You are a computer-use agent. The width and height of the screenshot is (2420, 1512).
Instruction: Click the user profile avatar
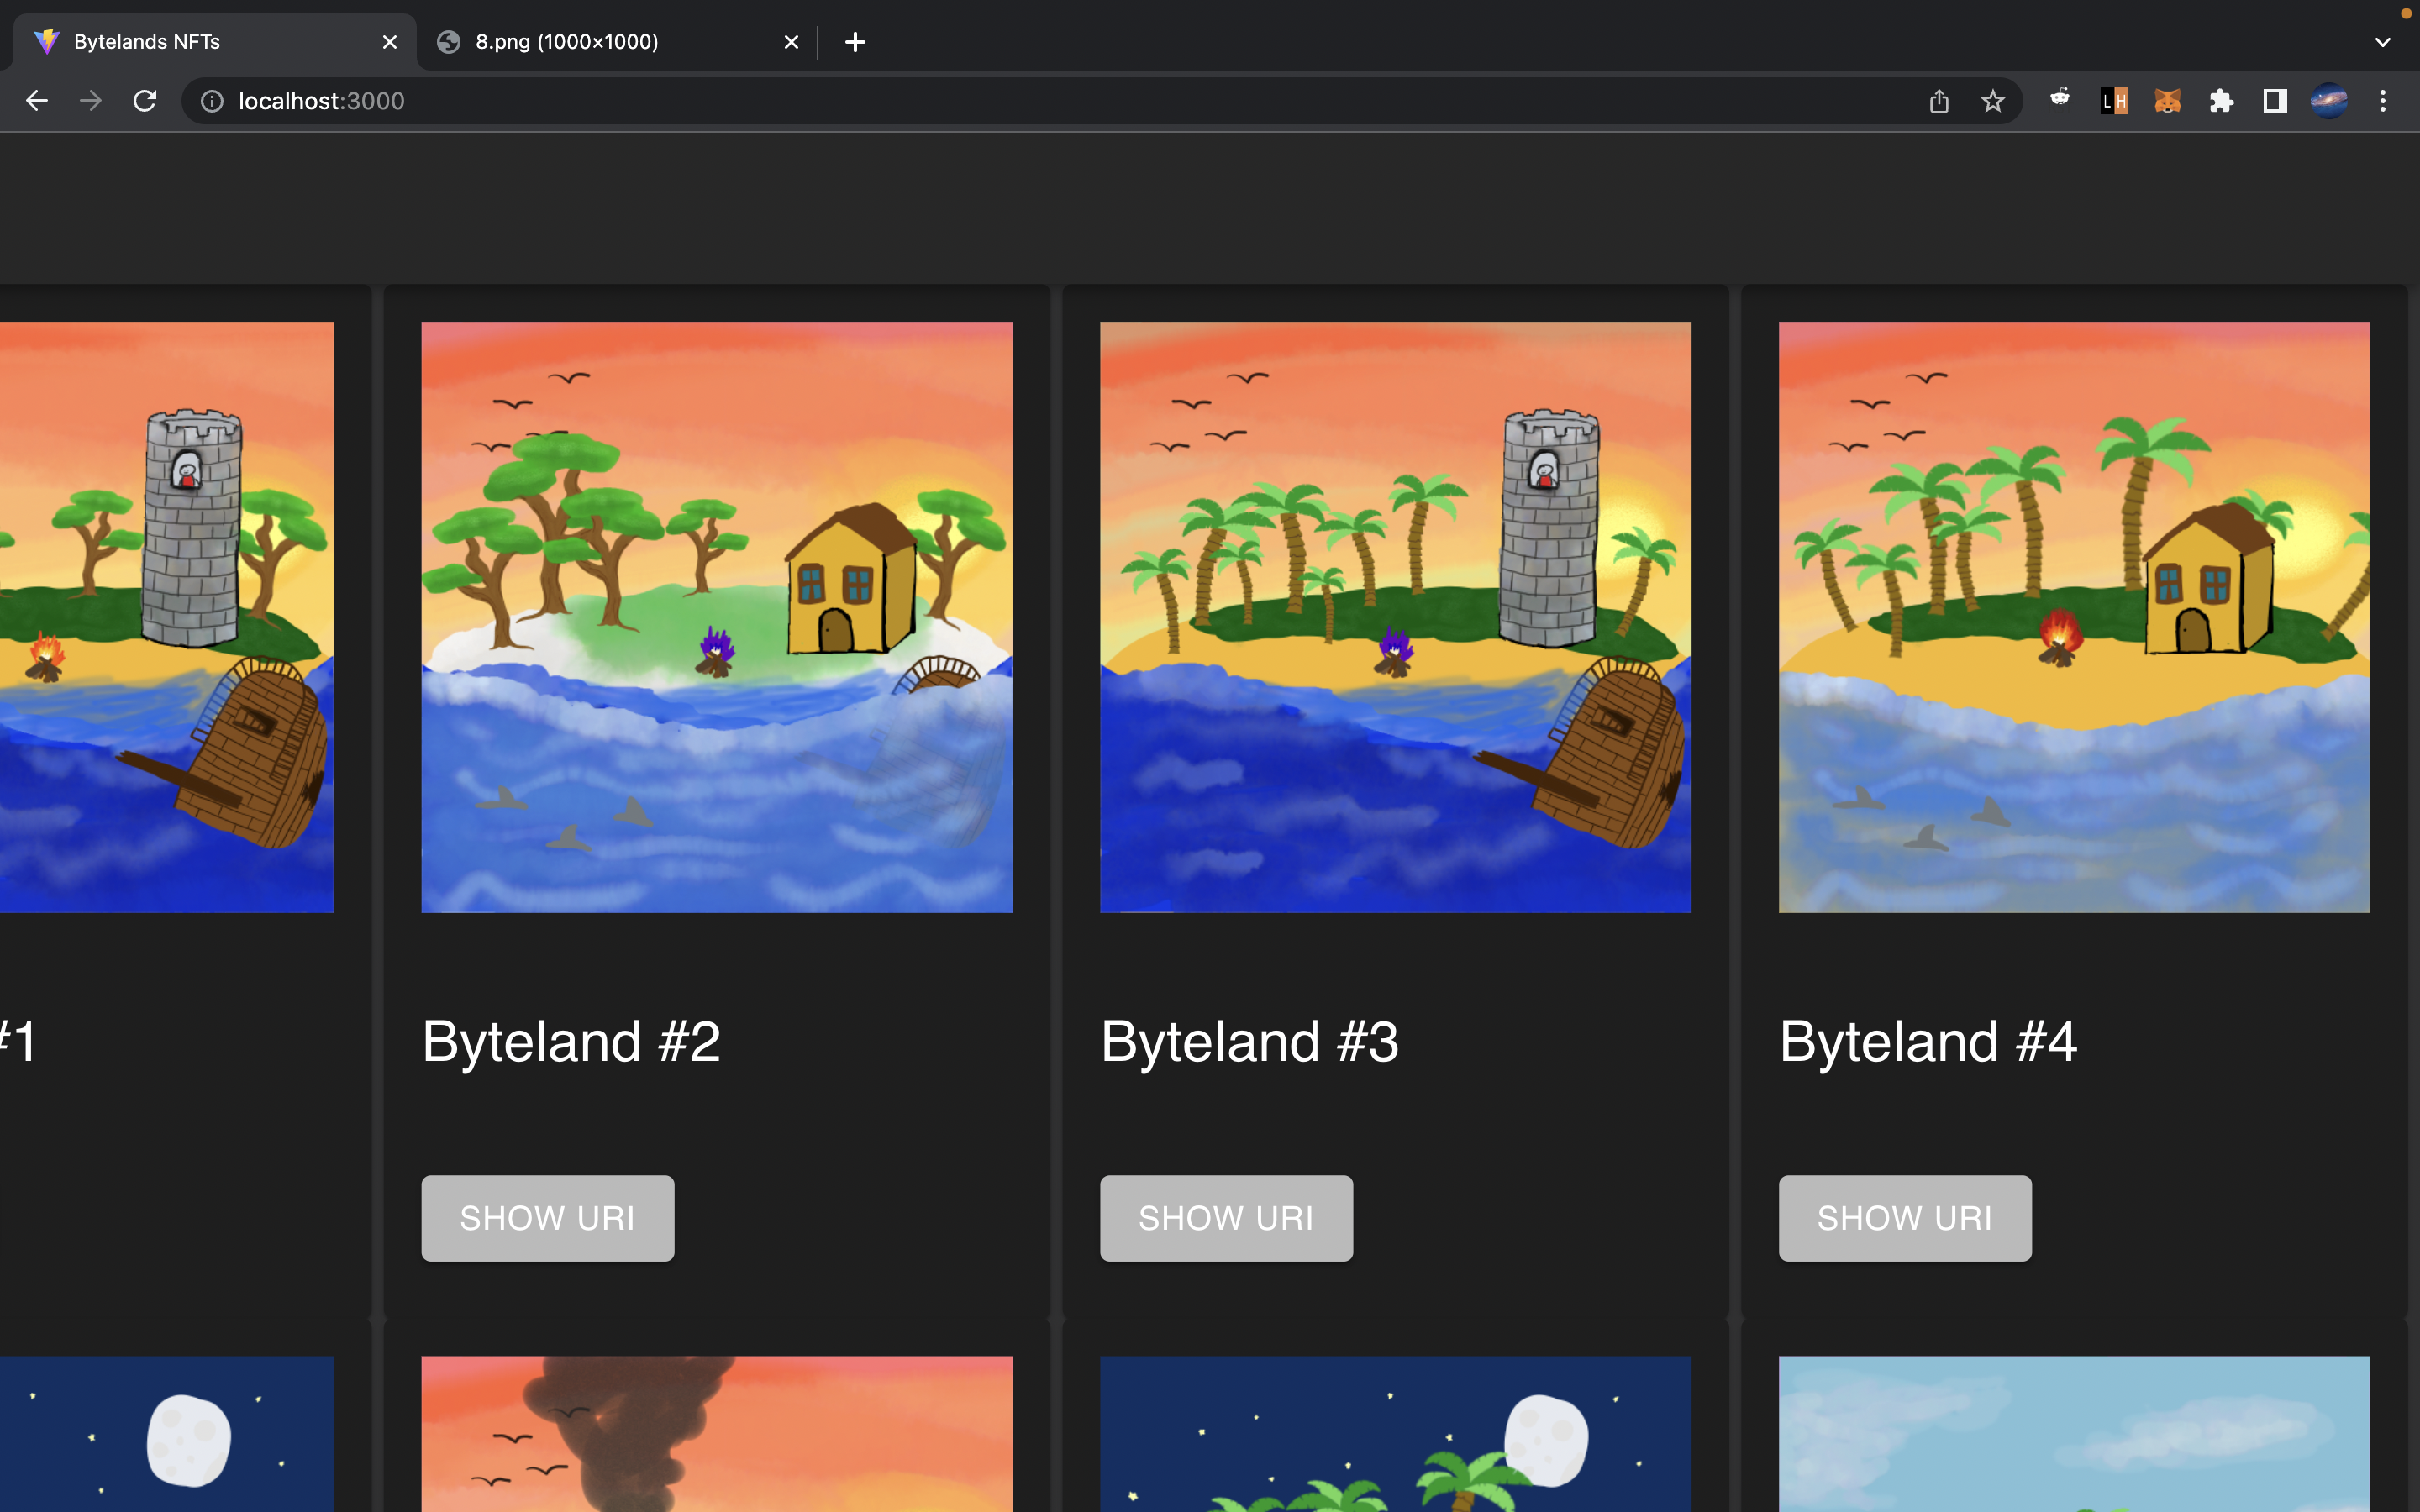(2329, 101)
